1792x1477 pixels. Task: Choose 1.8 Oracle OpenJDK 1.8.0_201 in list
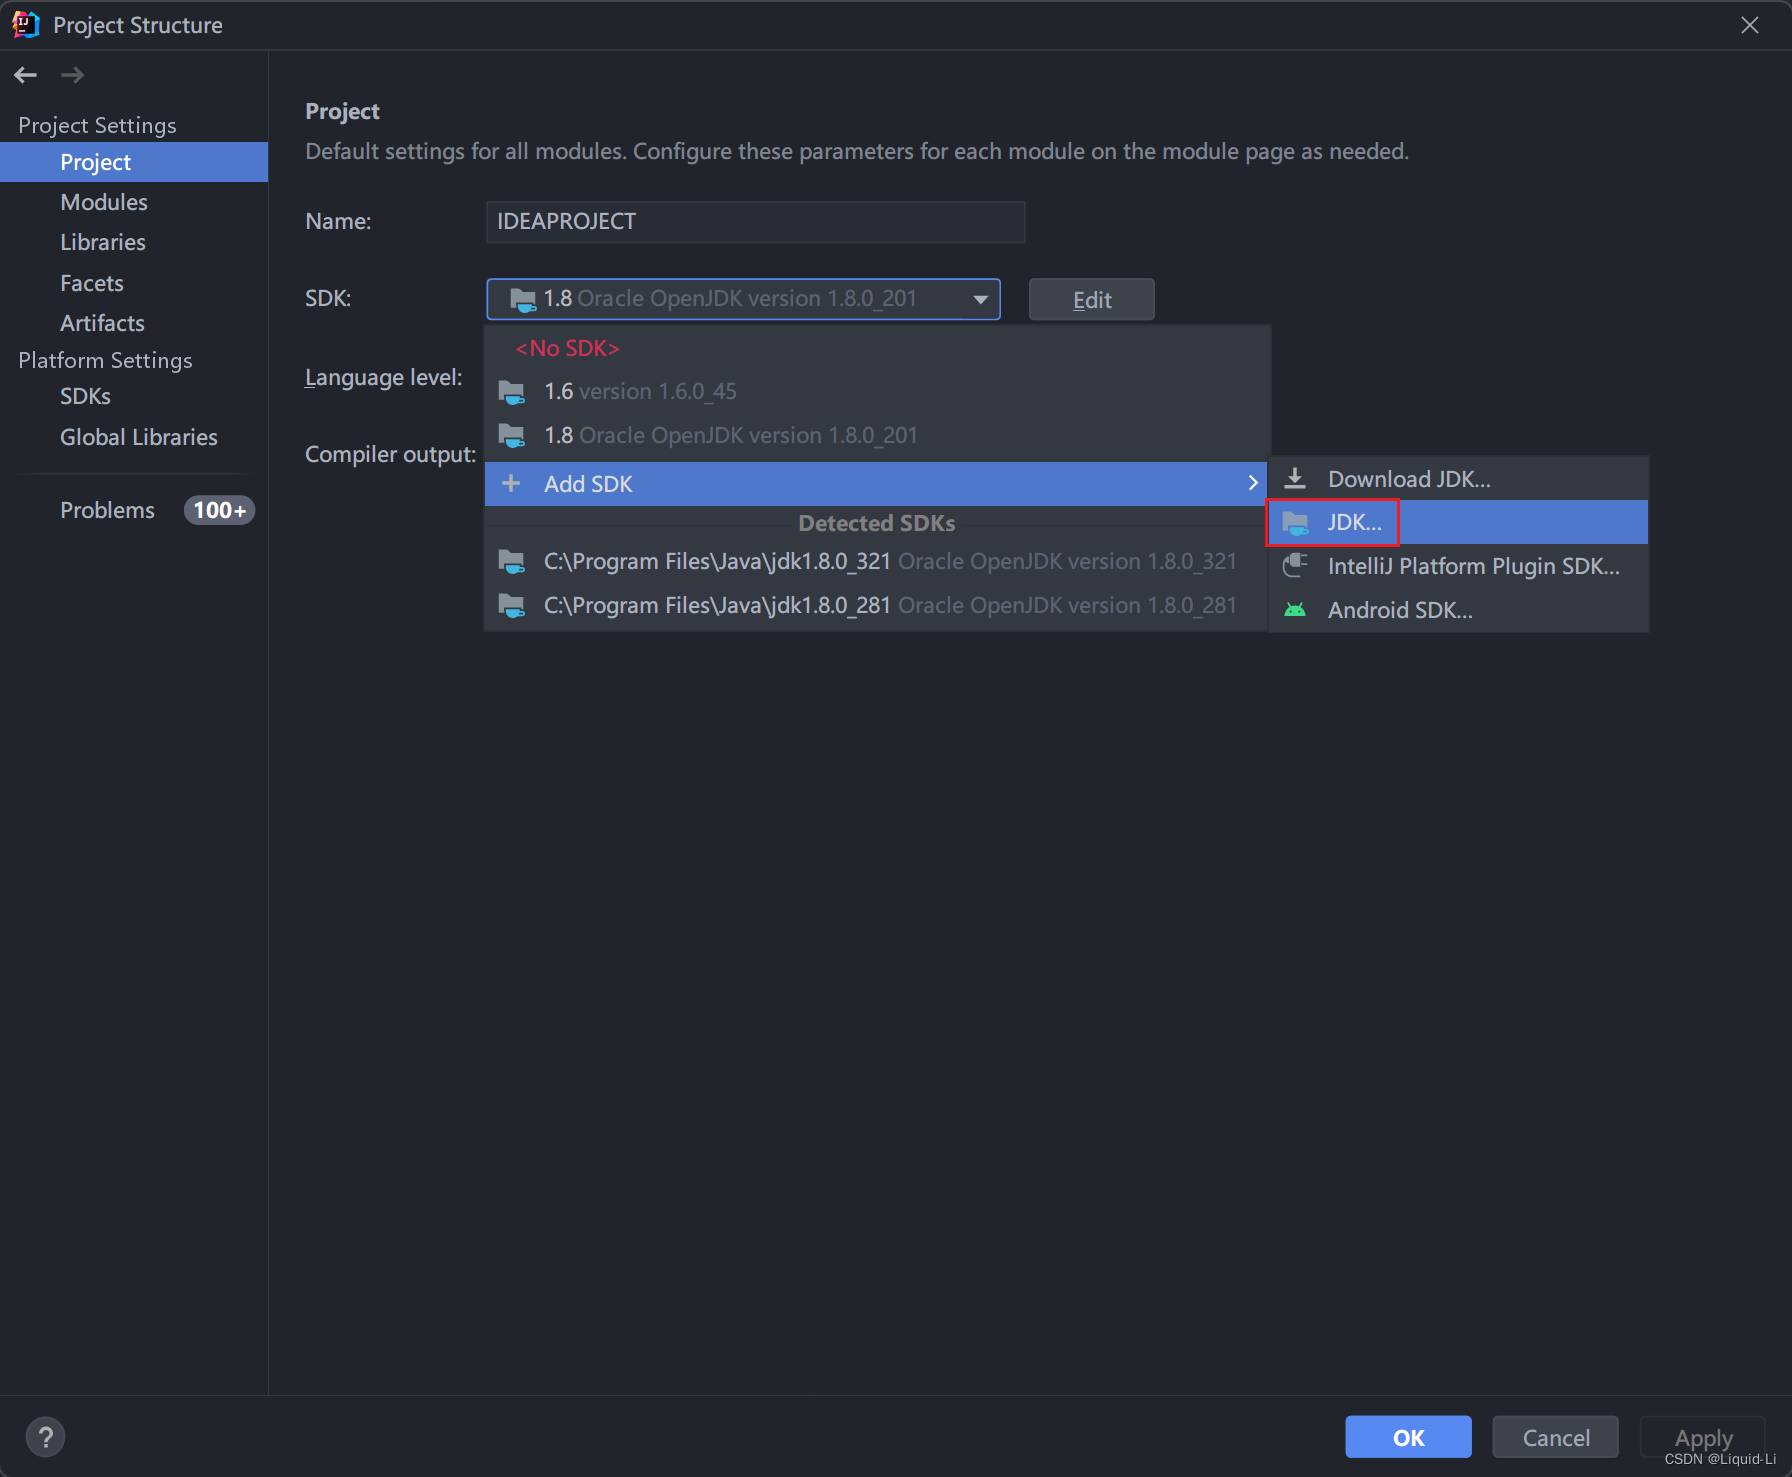[877, 436]
